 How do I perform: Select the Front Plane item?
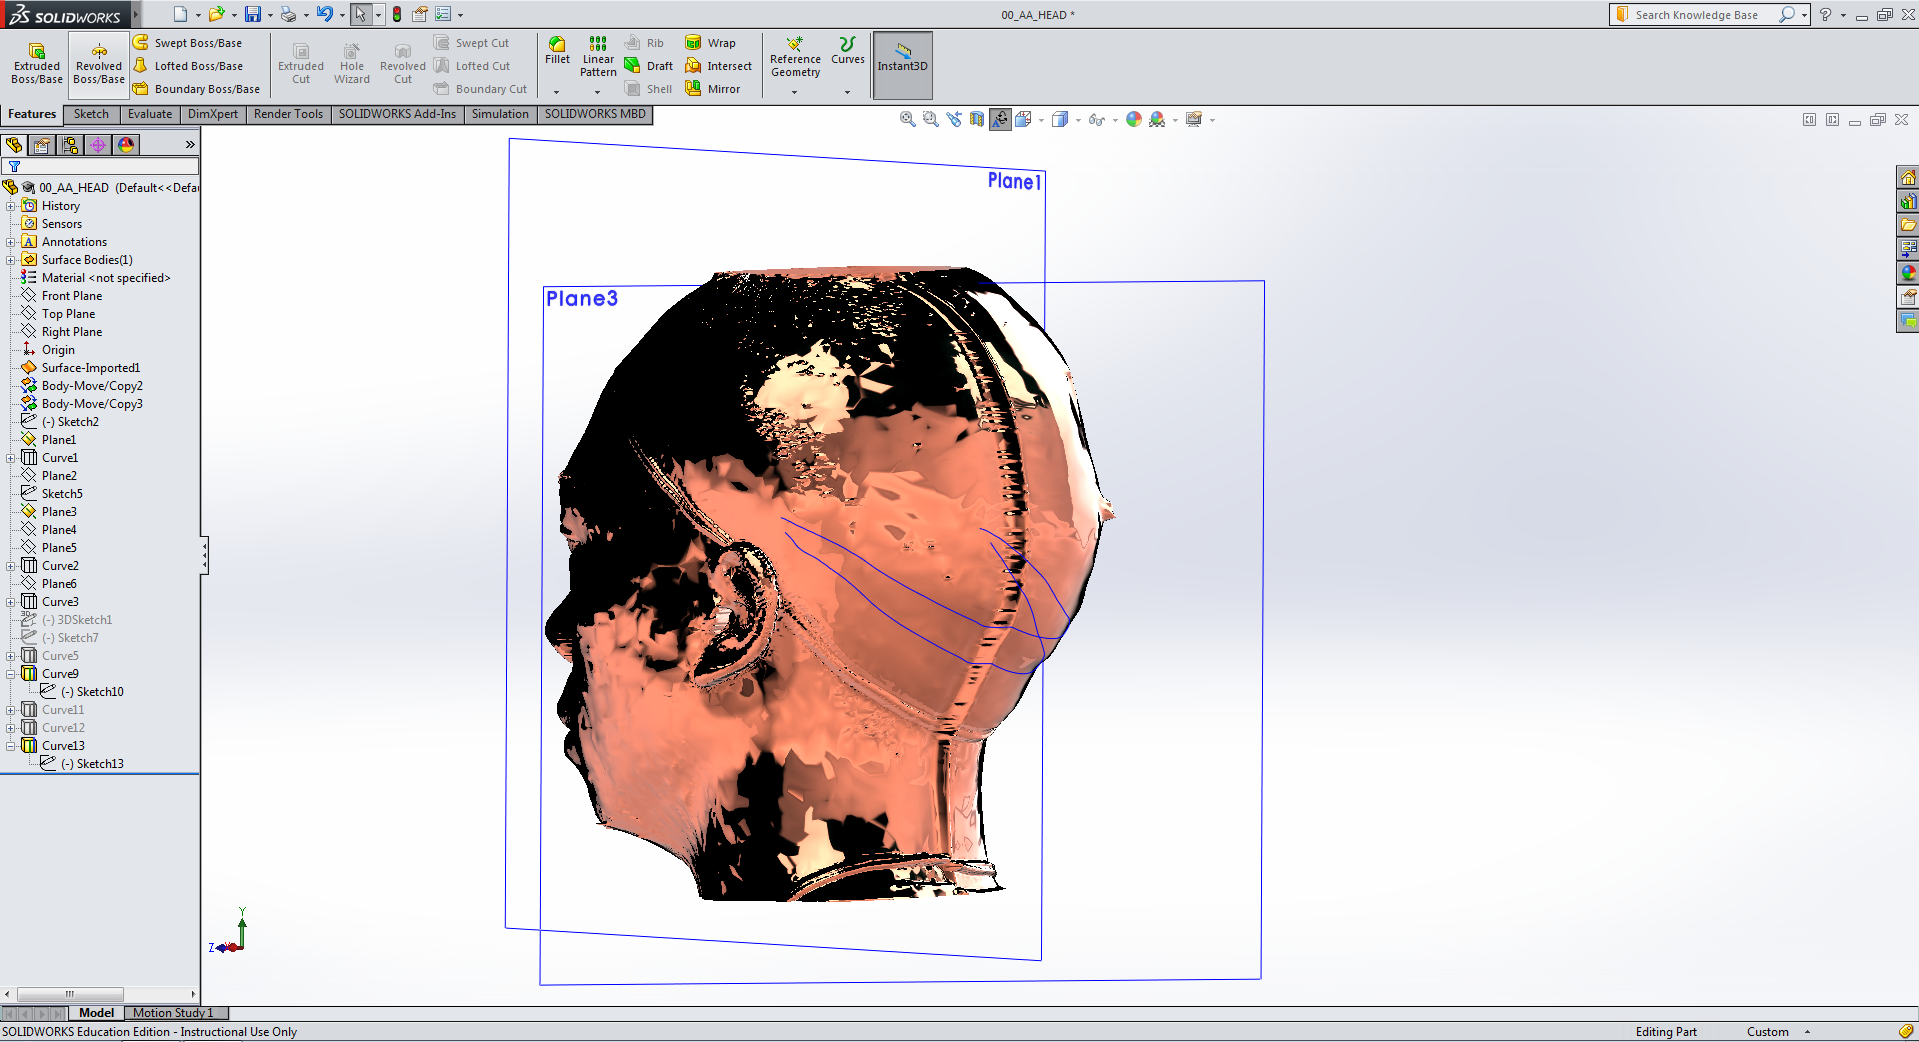pyautogui.click(x=72, y=296)
